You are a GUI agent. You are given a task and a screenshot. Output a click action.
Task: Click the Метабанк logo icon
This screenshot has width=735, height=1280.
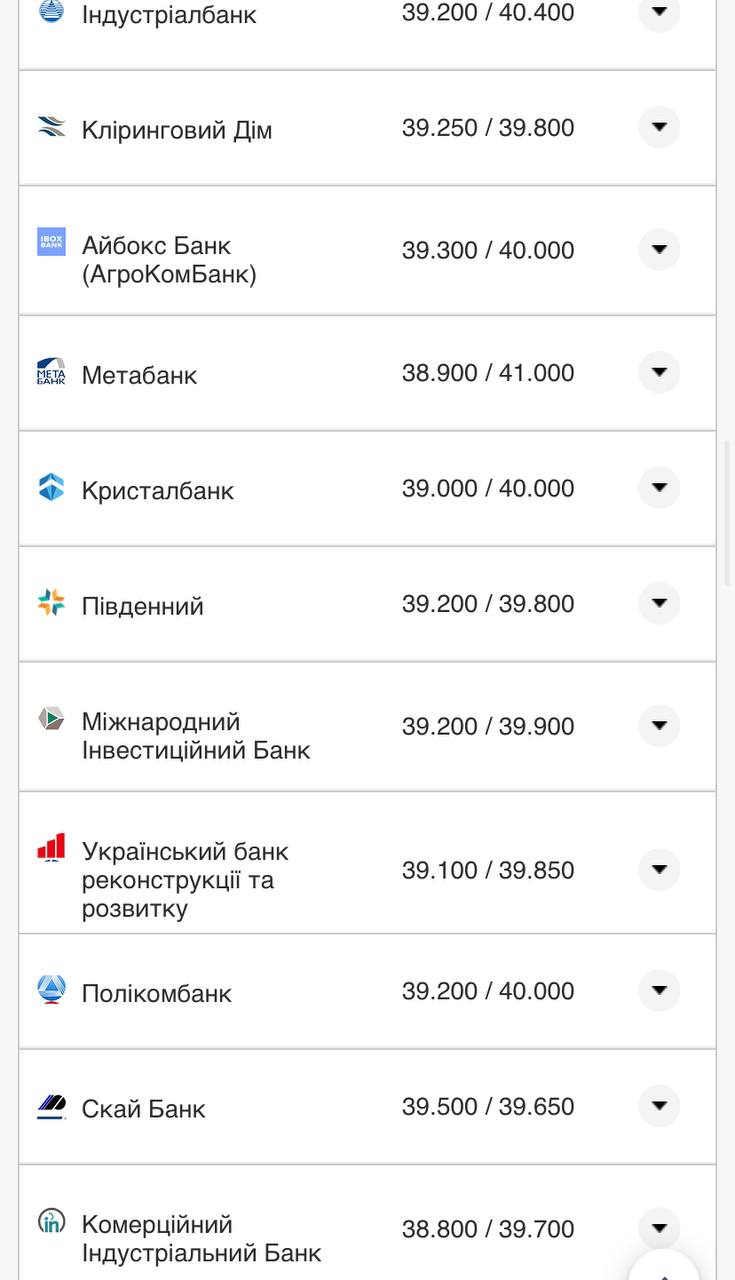[51, 372]
